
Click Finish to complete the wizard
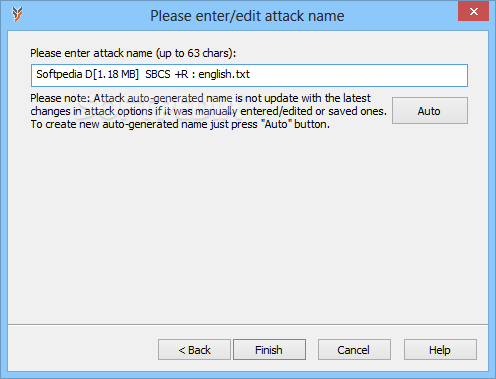(x=269, y=350)
